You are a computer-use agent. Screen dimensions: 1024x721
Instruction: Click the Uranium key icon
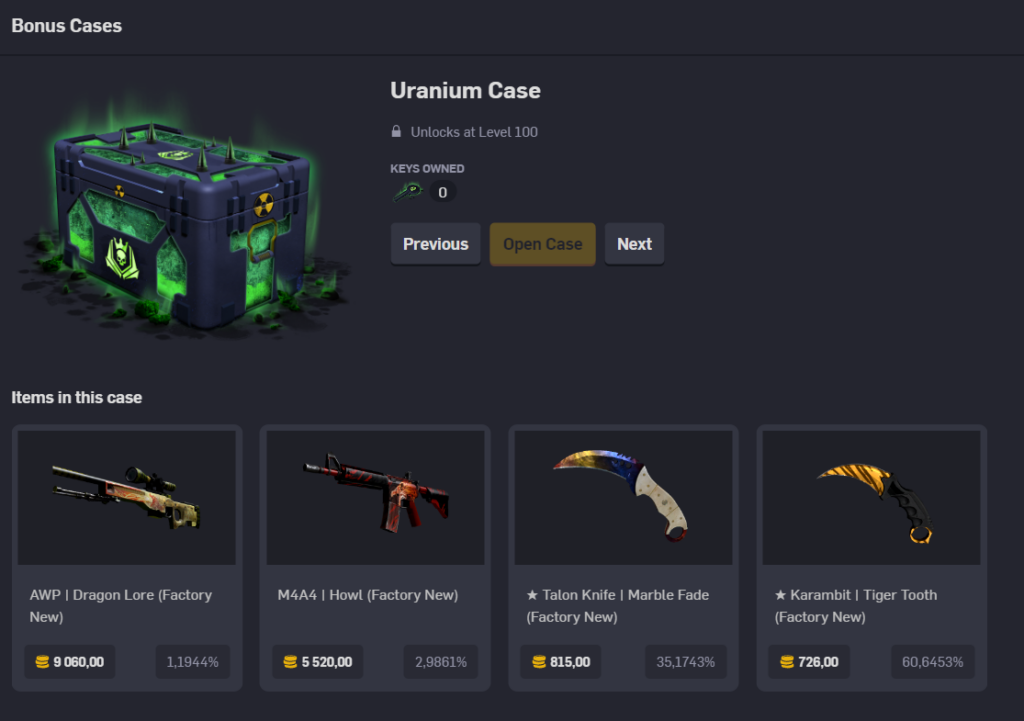tap(408, 191)
